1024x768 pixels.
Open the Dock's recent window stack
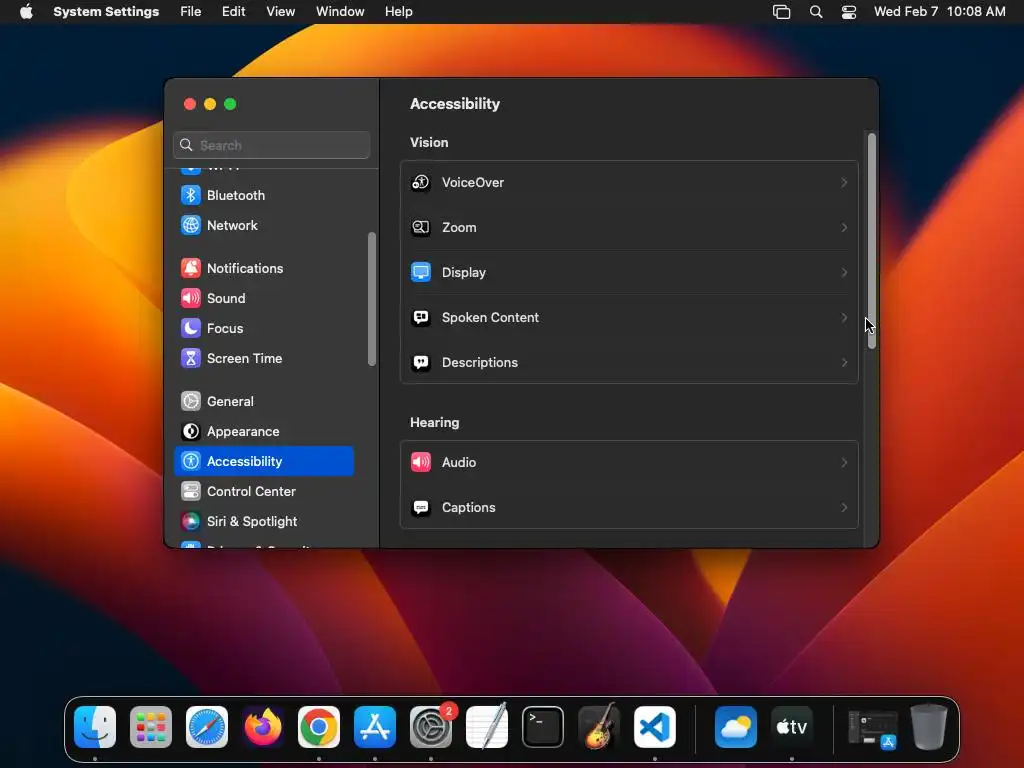click(872, 727)
